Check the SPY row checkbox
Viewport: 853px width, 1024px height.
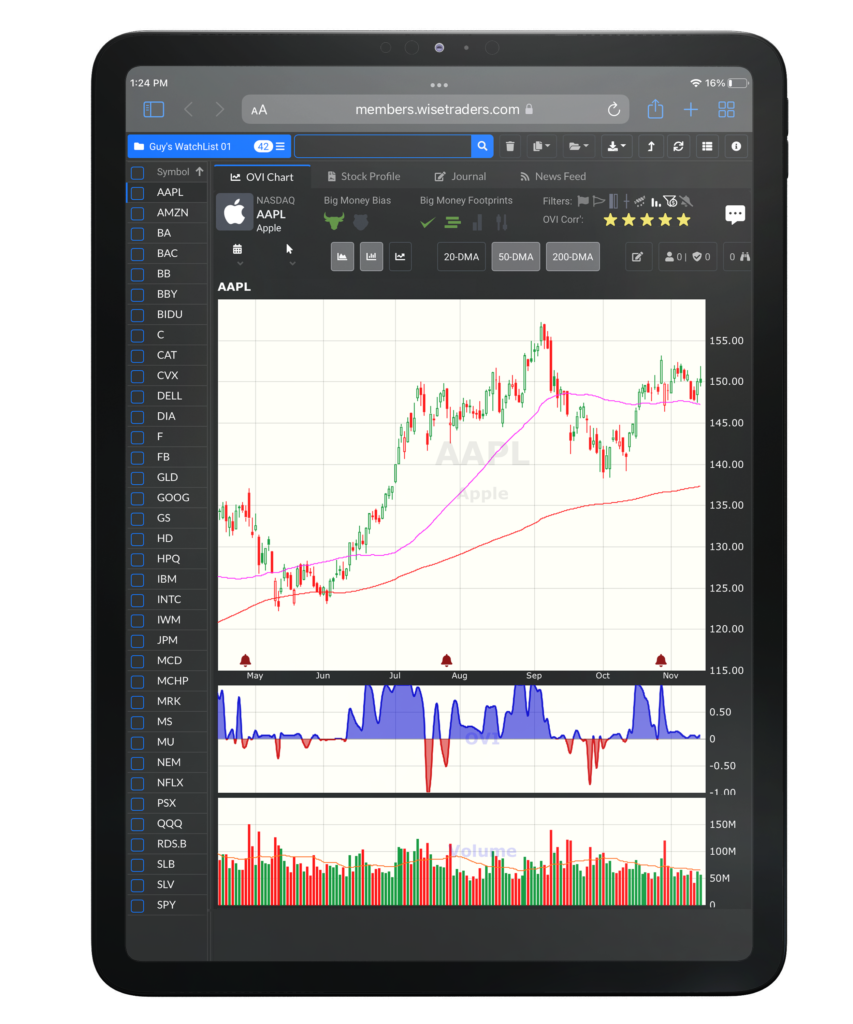138,905
